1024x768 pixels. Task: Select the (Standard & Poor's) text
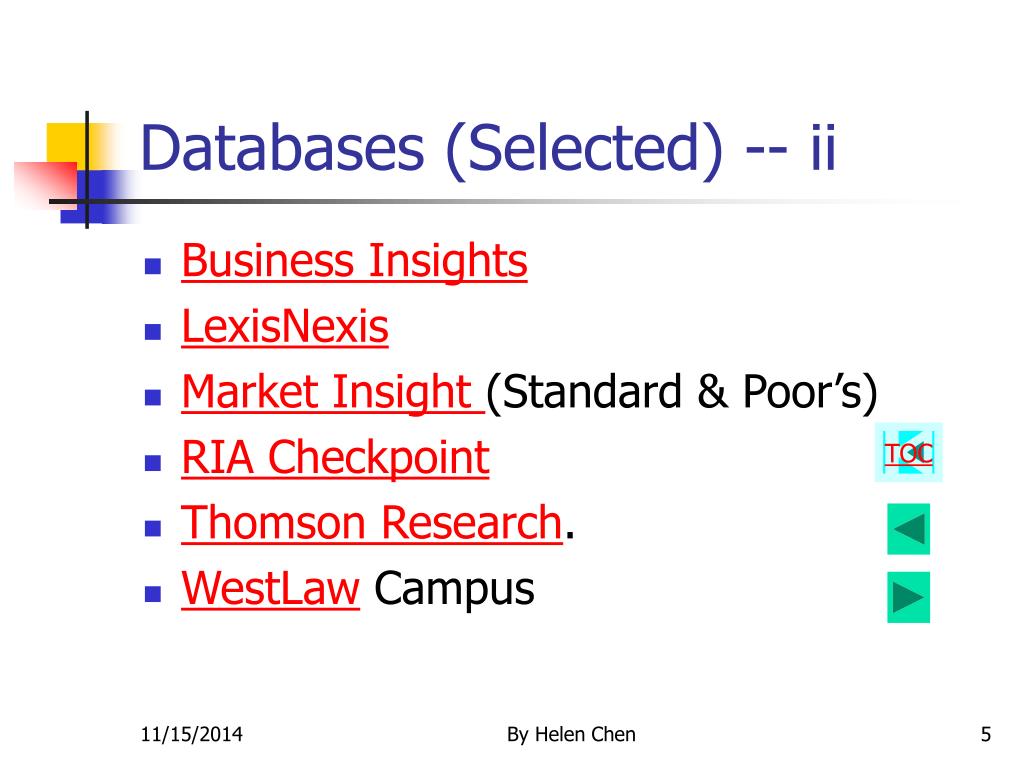click(x=682, y=392)
